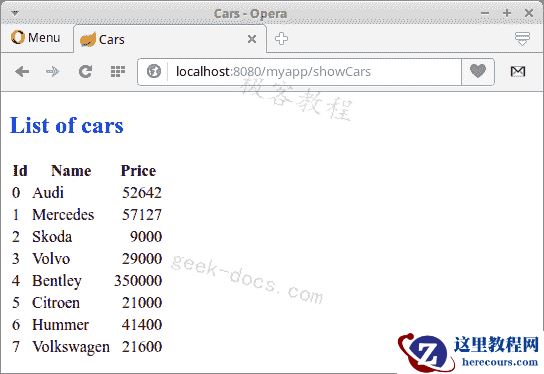The width and height of the screenshot is (544, 374).
Task: Open window menu arrow in title bar
Action: point(15,13)
